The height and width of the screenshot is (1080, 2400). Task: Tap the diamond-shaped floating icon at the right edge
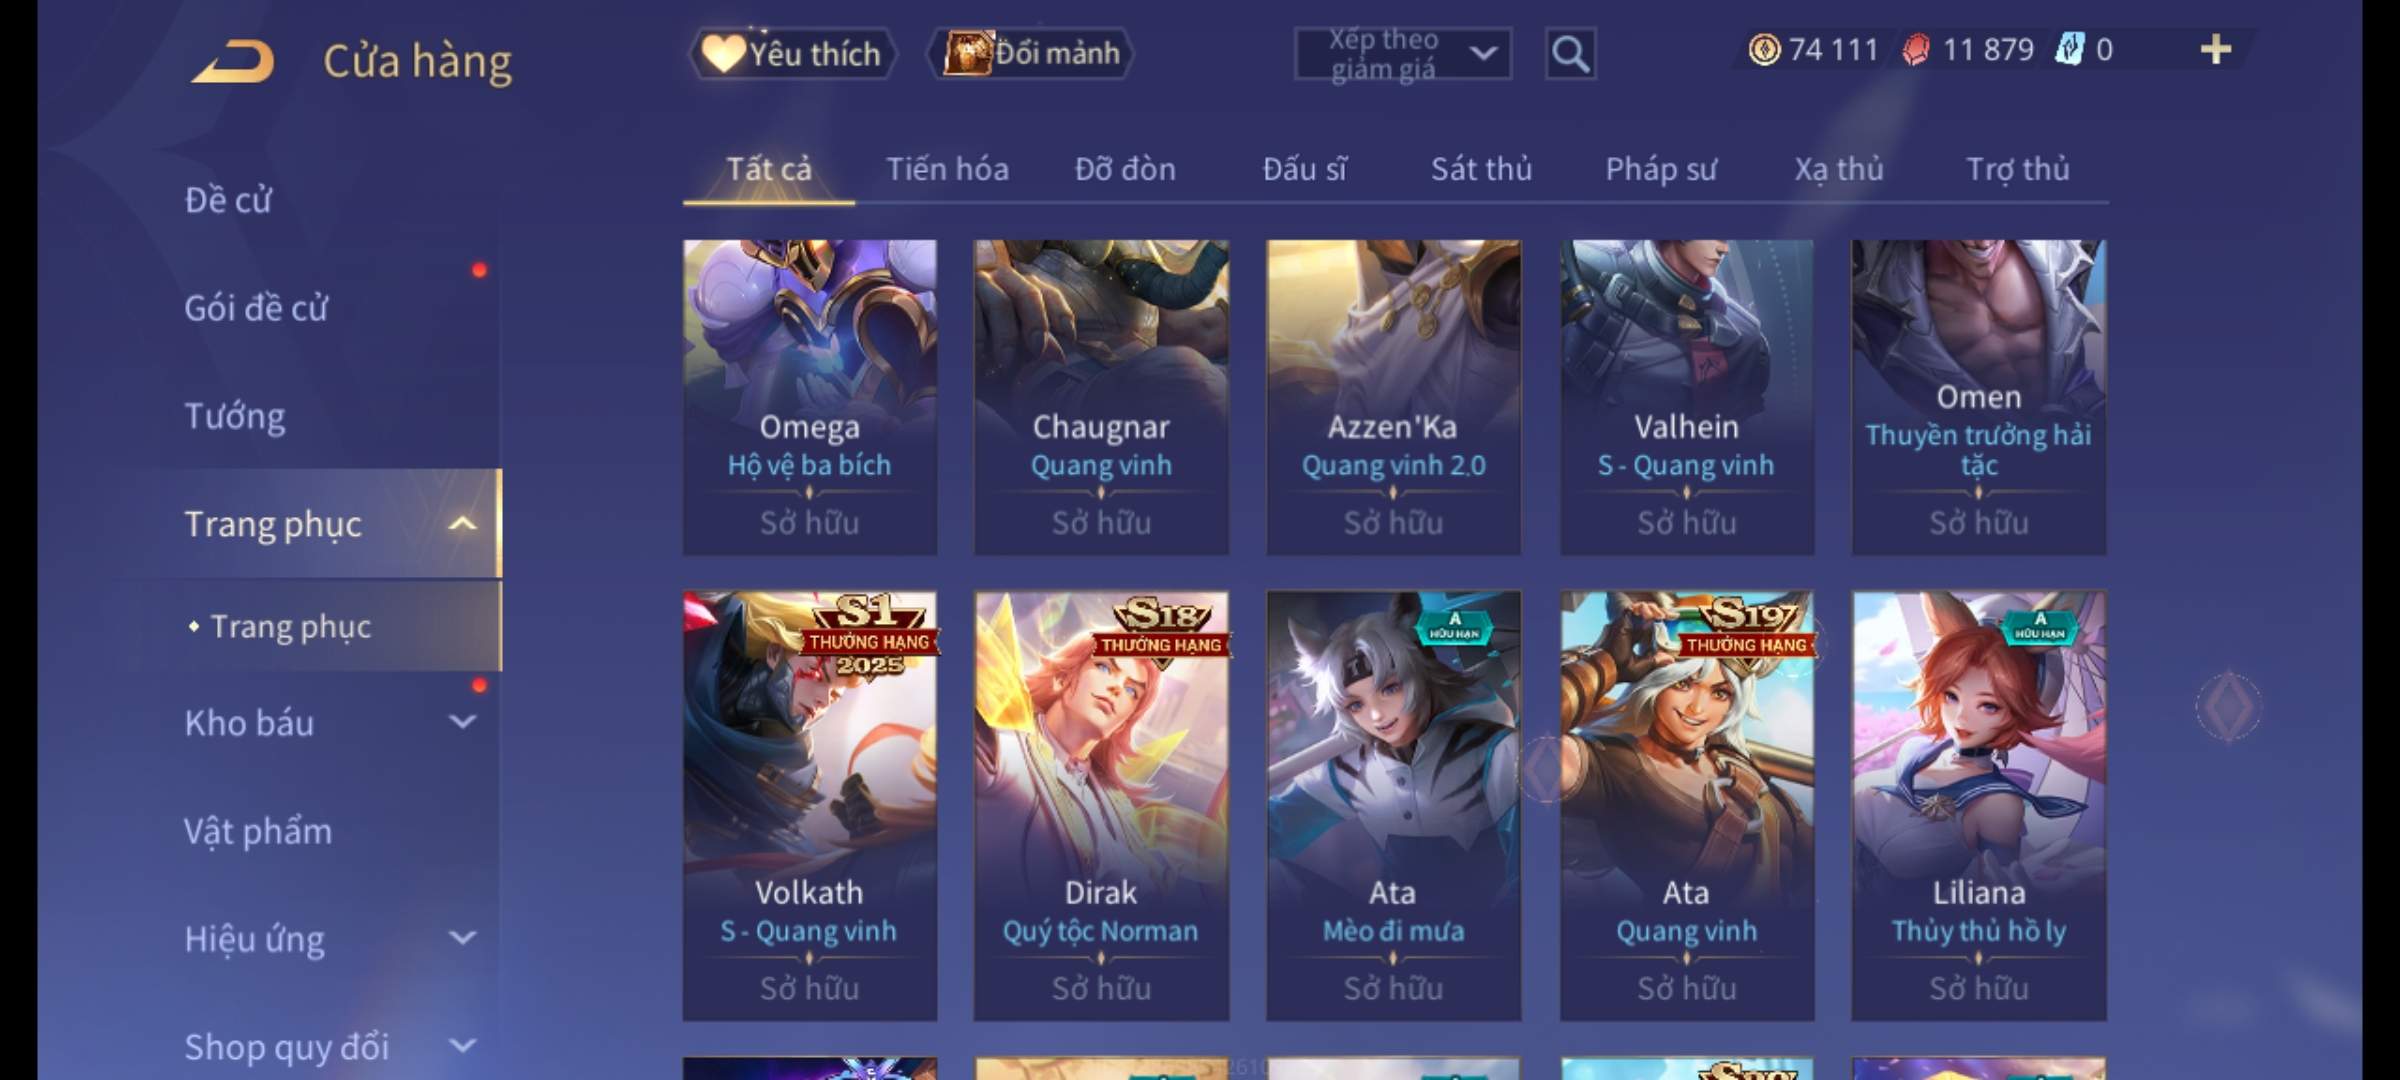(2228, 707)
